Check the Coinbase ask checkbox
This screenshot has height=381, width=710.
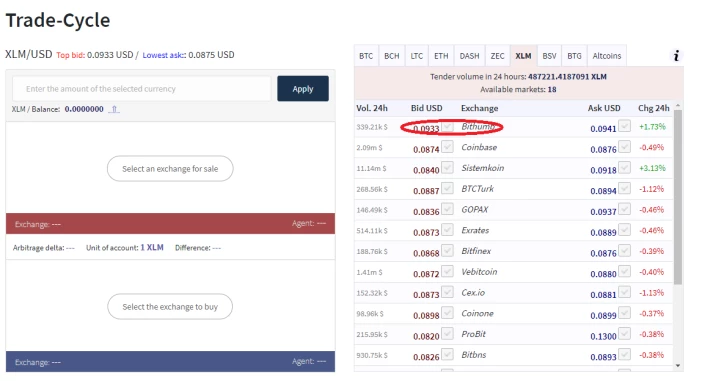click(624, 147)
